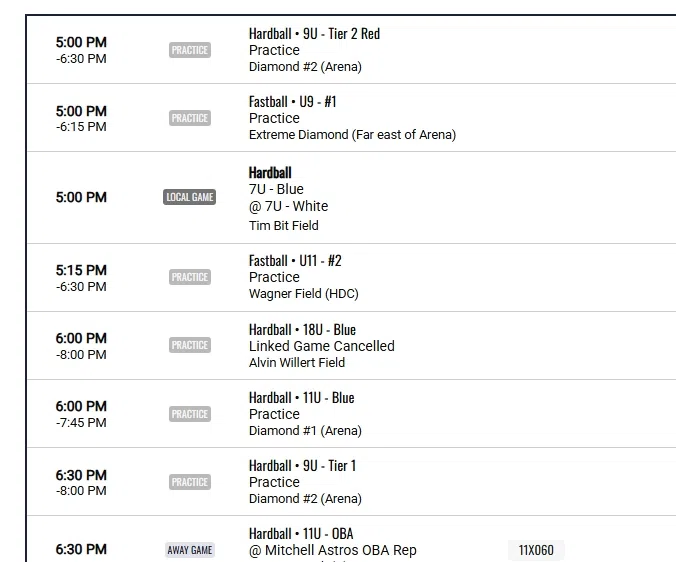This screenshot has height=562, width=676.
Task: Select the 11X060 game code tag
Action: pyautogui.click(x=536, y=550)
